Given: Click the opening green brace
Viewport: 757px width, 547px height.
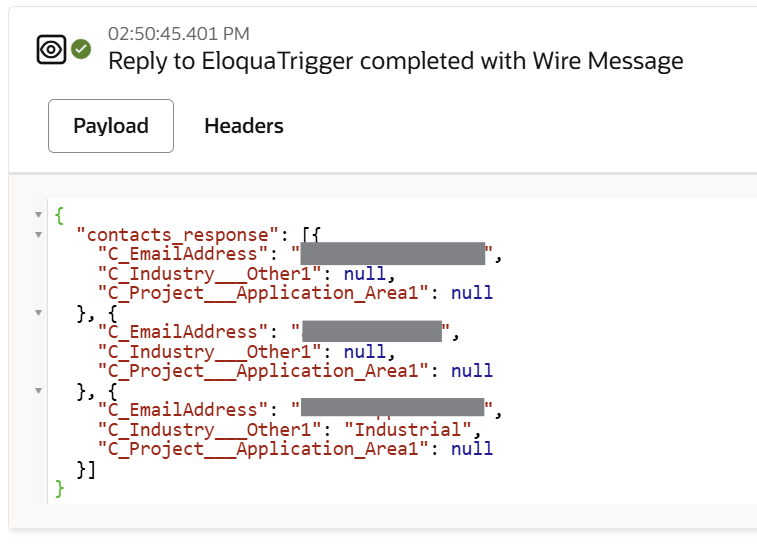Looking at the screenshot, I should click(x=59, y=215).
